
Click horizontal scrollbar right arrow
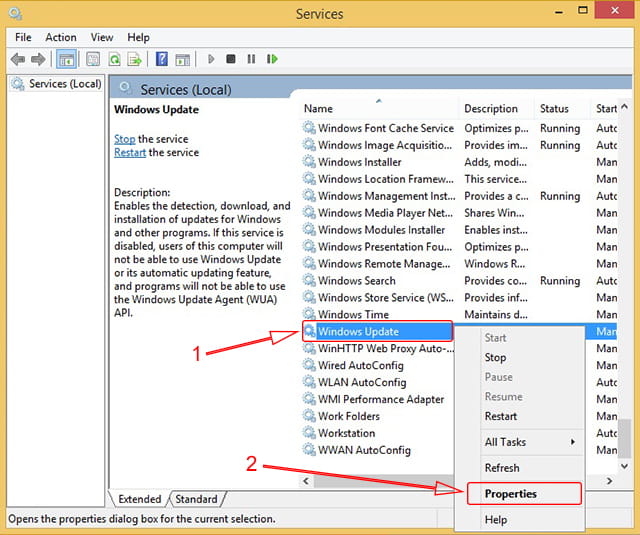pyautogui.click(x=609, y=481)
